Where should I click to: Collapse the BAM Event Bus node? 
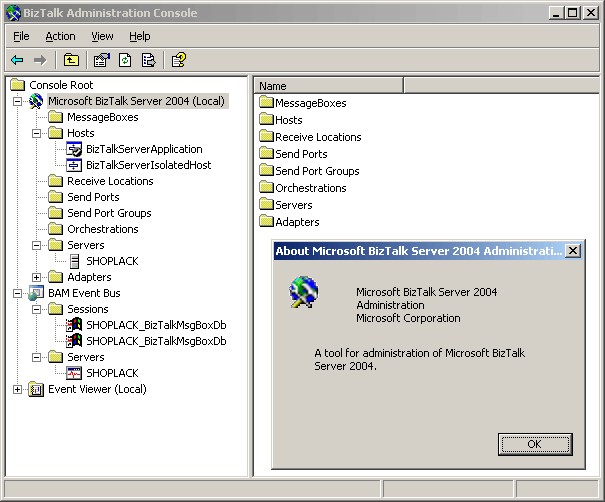tap(17, 294)
